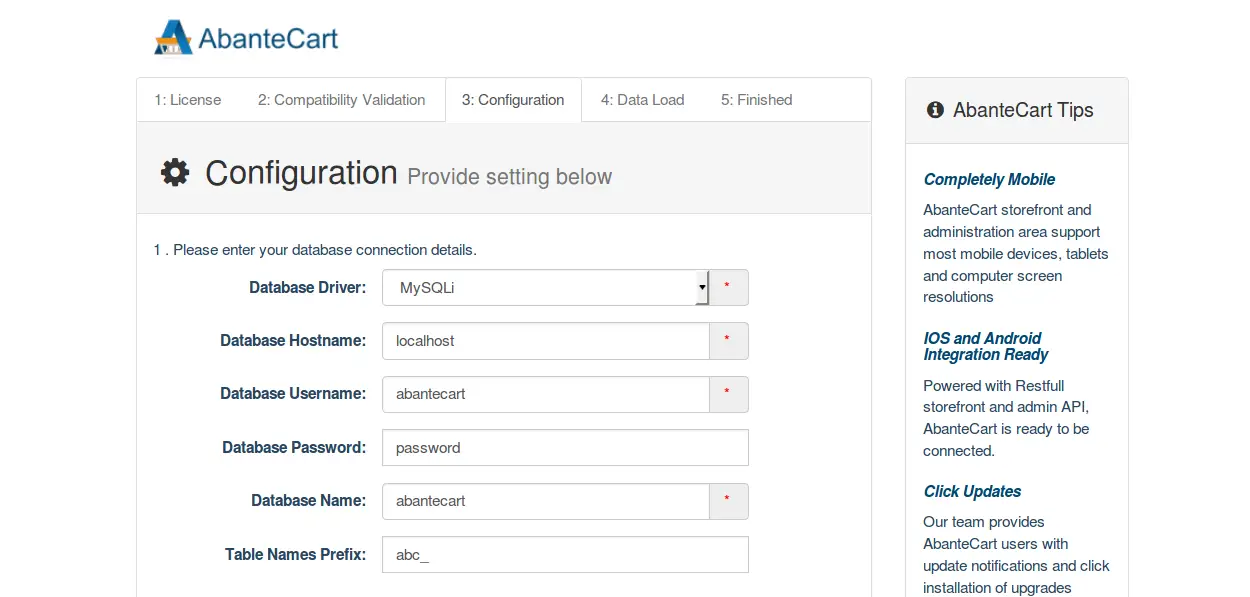Click the required asterisk next to Database Username
1250x597 pixels.
tap(728, 394)
